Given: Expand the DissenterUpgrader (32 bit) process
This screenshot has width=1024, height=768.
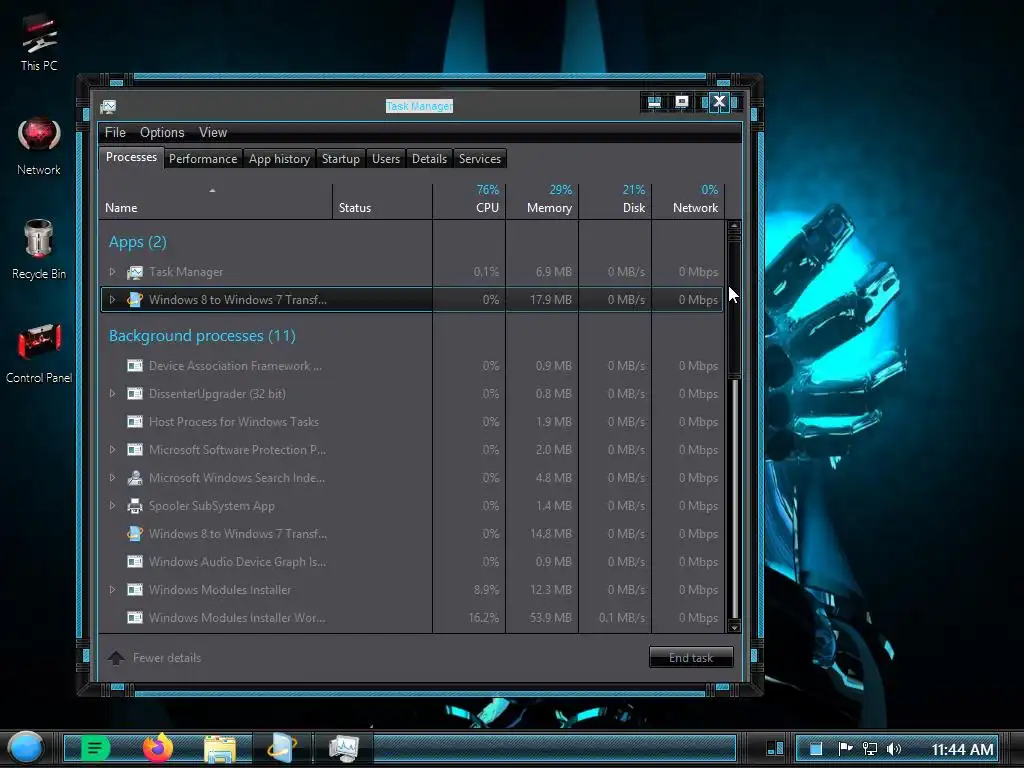Looking at the screenshot, I should [x=112, y=394].
